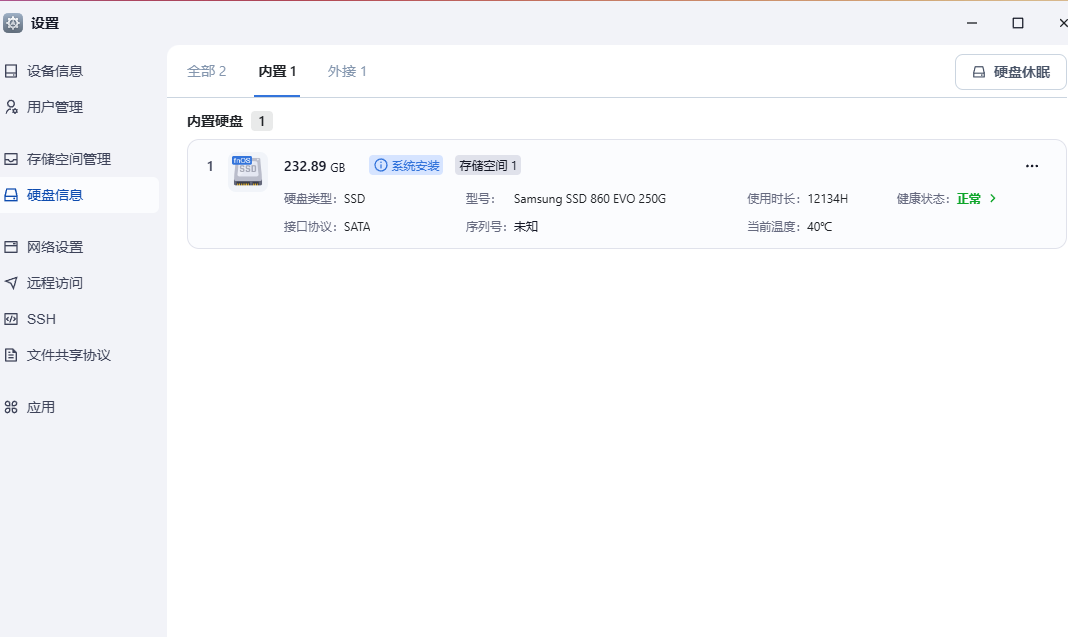Click the settings gear icon in title bar

(13, 23)
